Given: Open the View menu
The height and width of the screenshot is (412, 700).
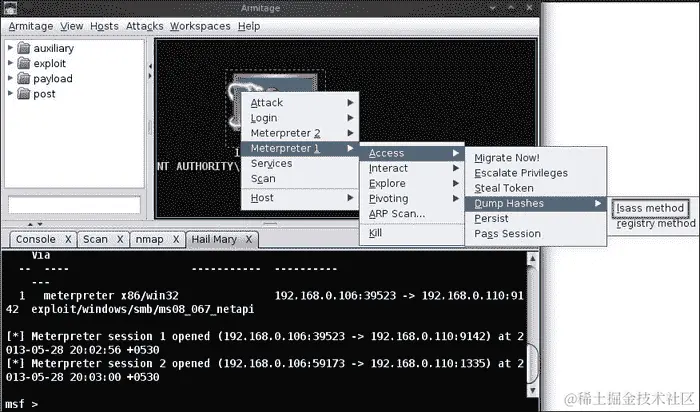Looking at the screenshot, I should click(71, 26).
